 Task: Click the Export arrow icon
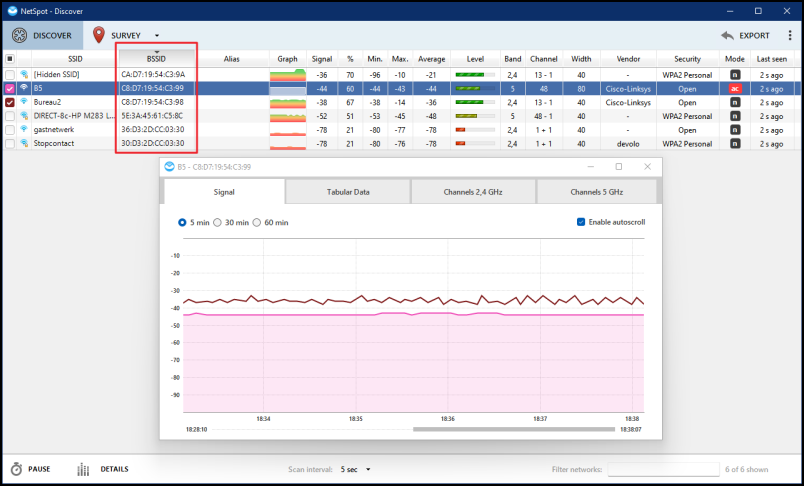click(727, 35)
